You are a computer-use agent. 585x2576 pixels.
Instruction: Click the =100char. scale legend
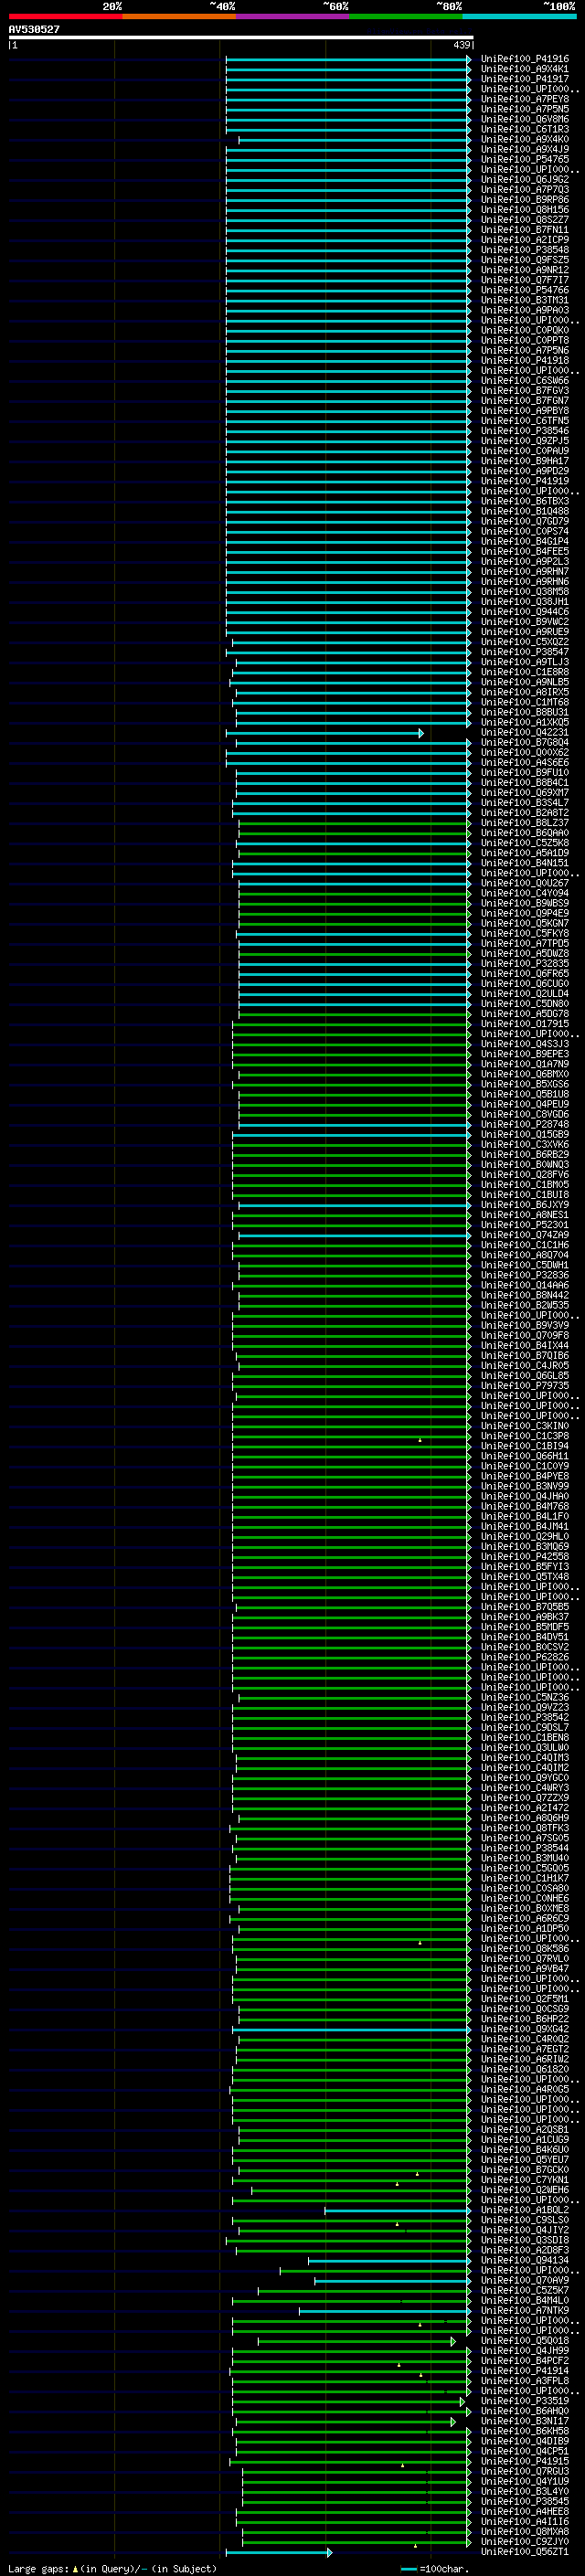[x=433, y=2568]
